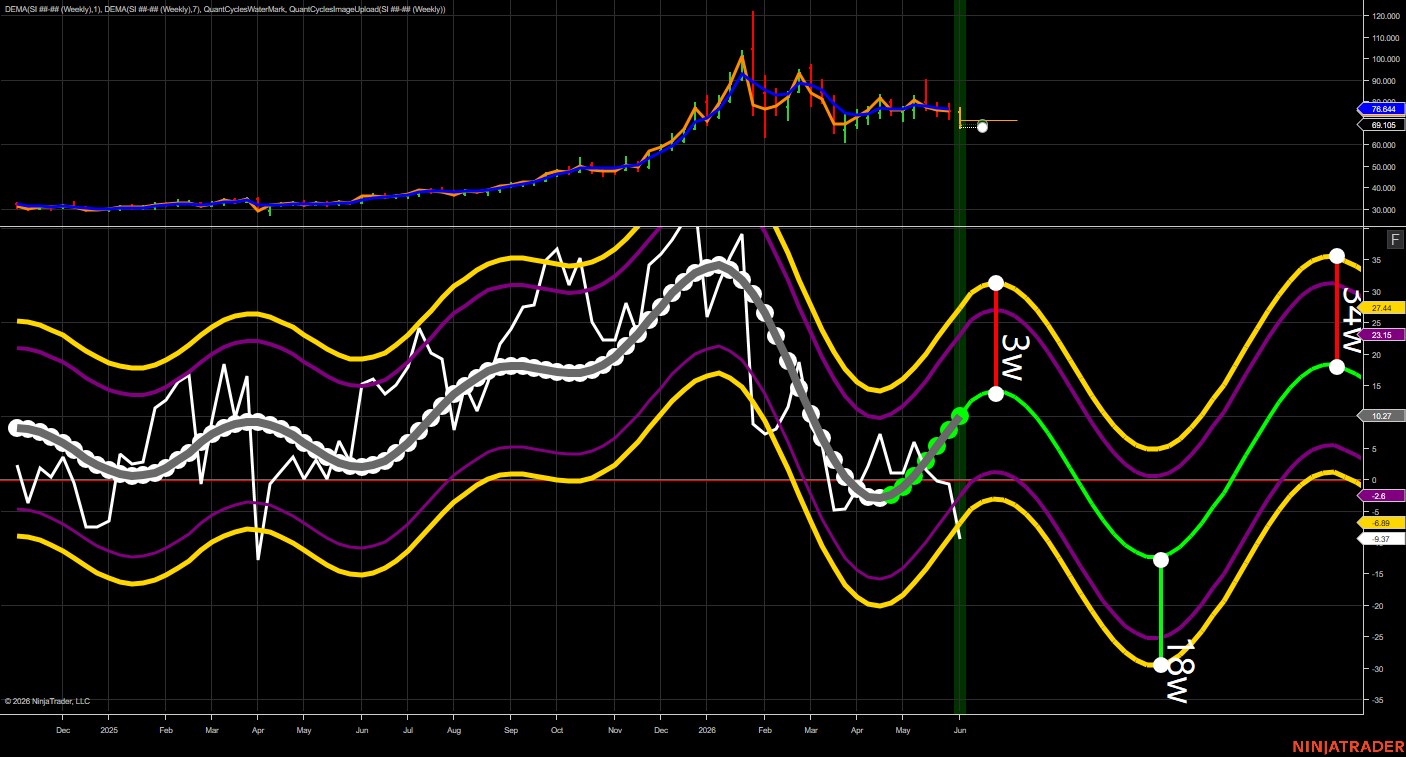Image resolution: width=1406 pixels, height=757 pixels.
Task: Click the 2026 label on the time axis
Action: coord(706,730)
